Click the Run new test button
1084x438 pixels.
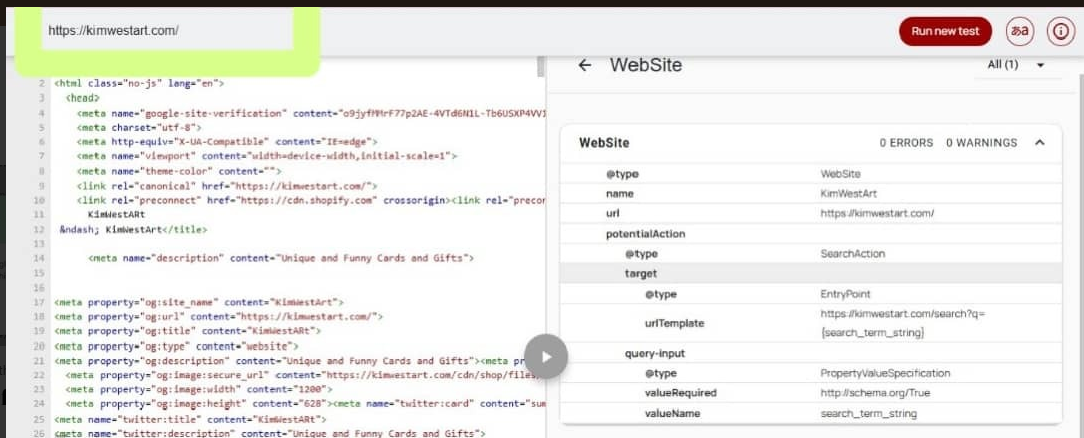click(944, 31)
